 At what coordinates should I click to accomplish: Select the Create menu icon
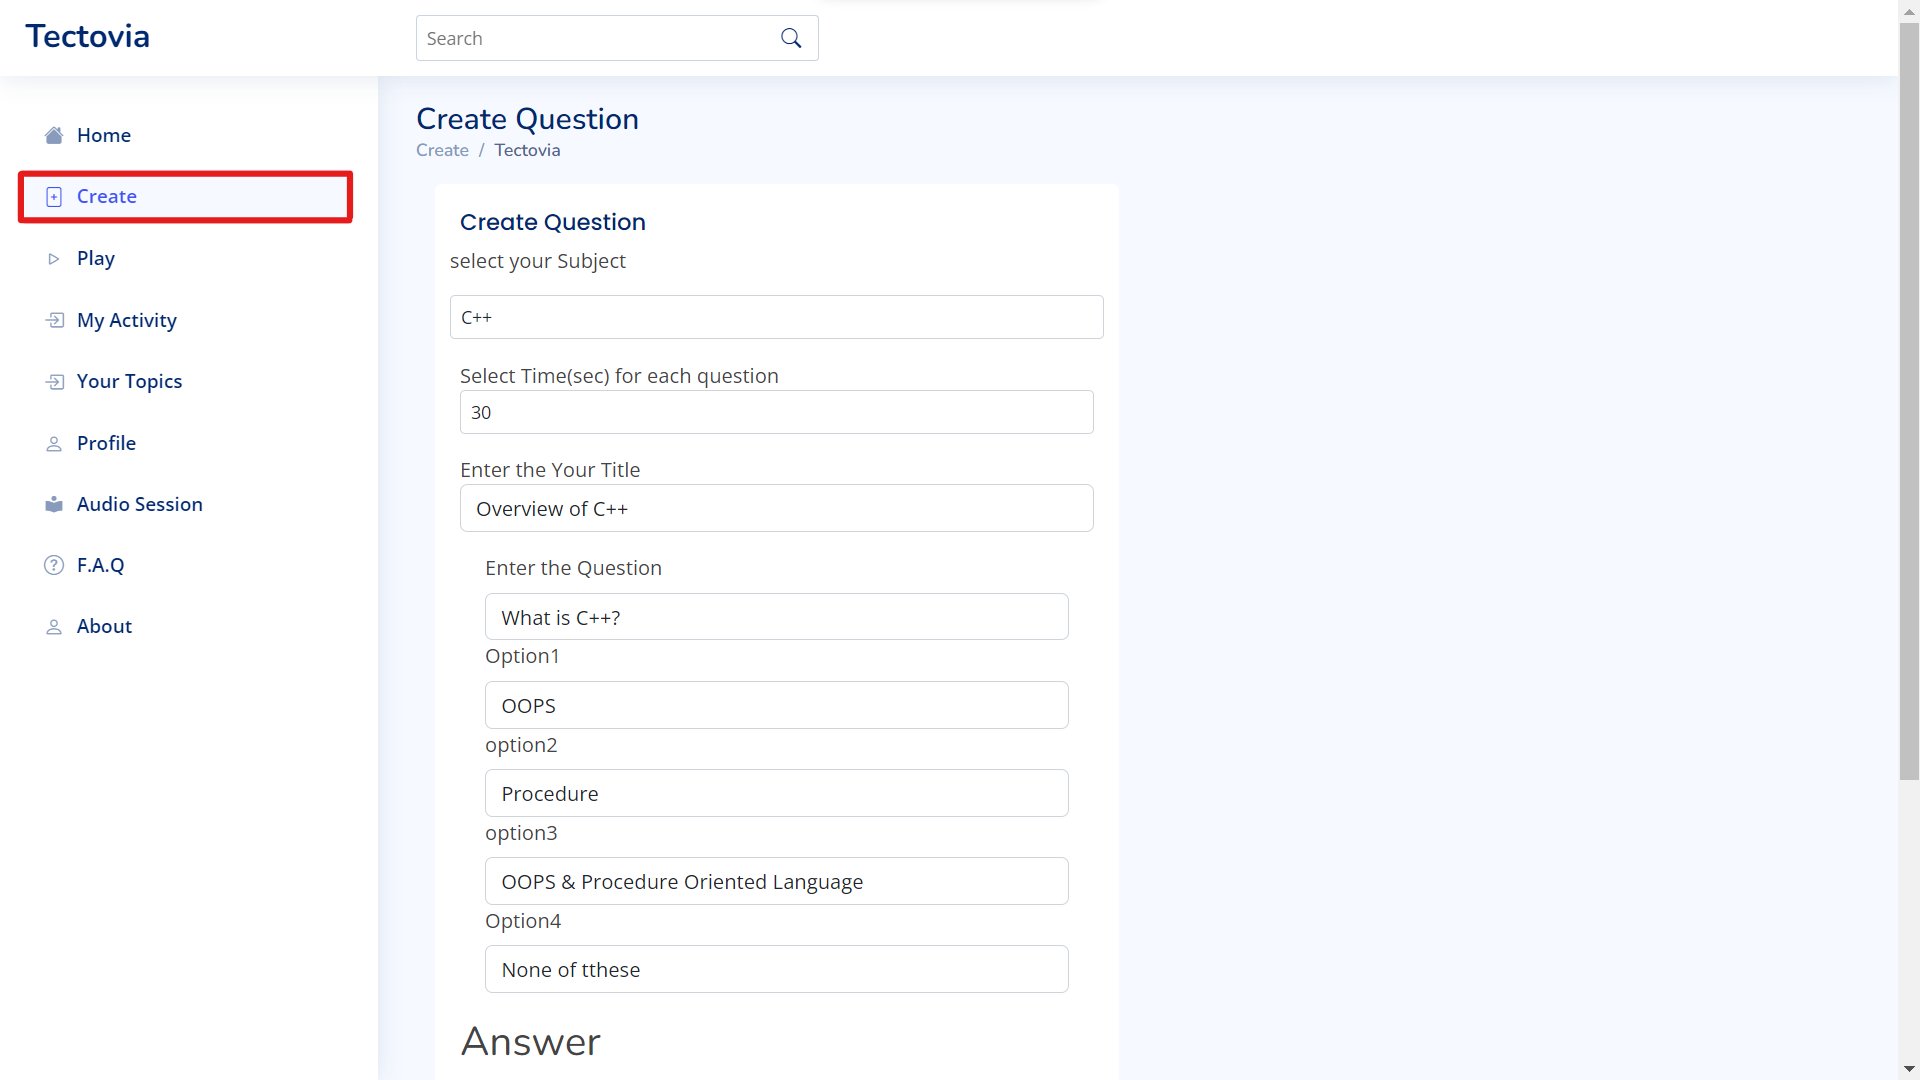53,196
